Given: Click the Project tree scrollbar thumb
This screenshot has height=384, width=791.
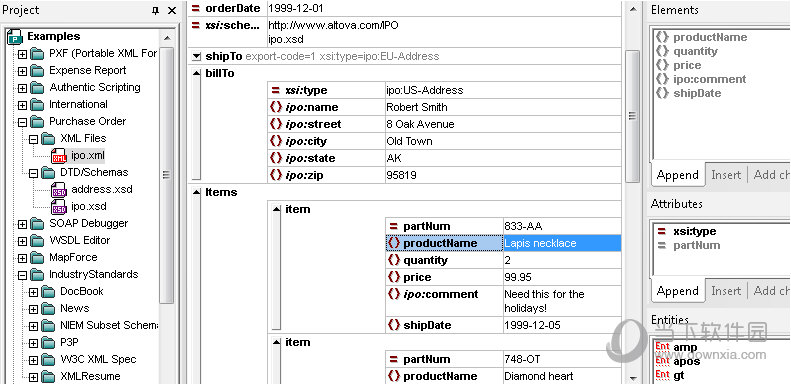Looking at the screenshot, I should [166, 175].
